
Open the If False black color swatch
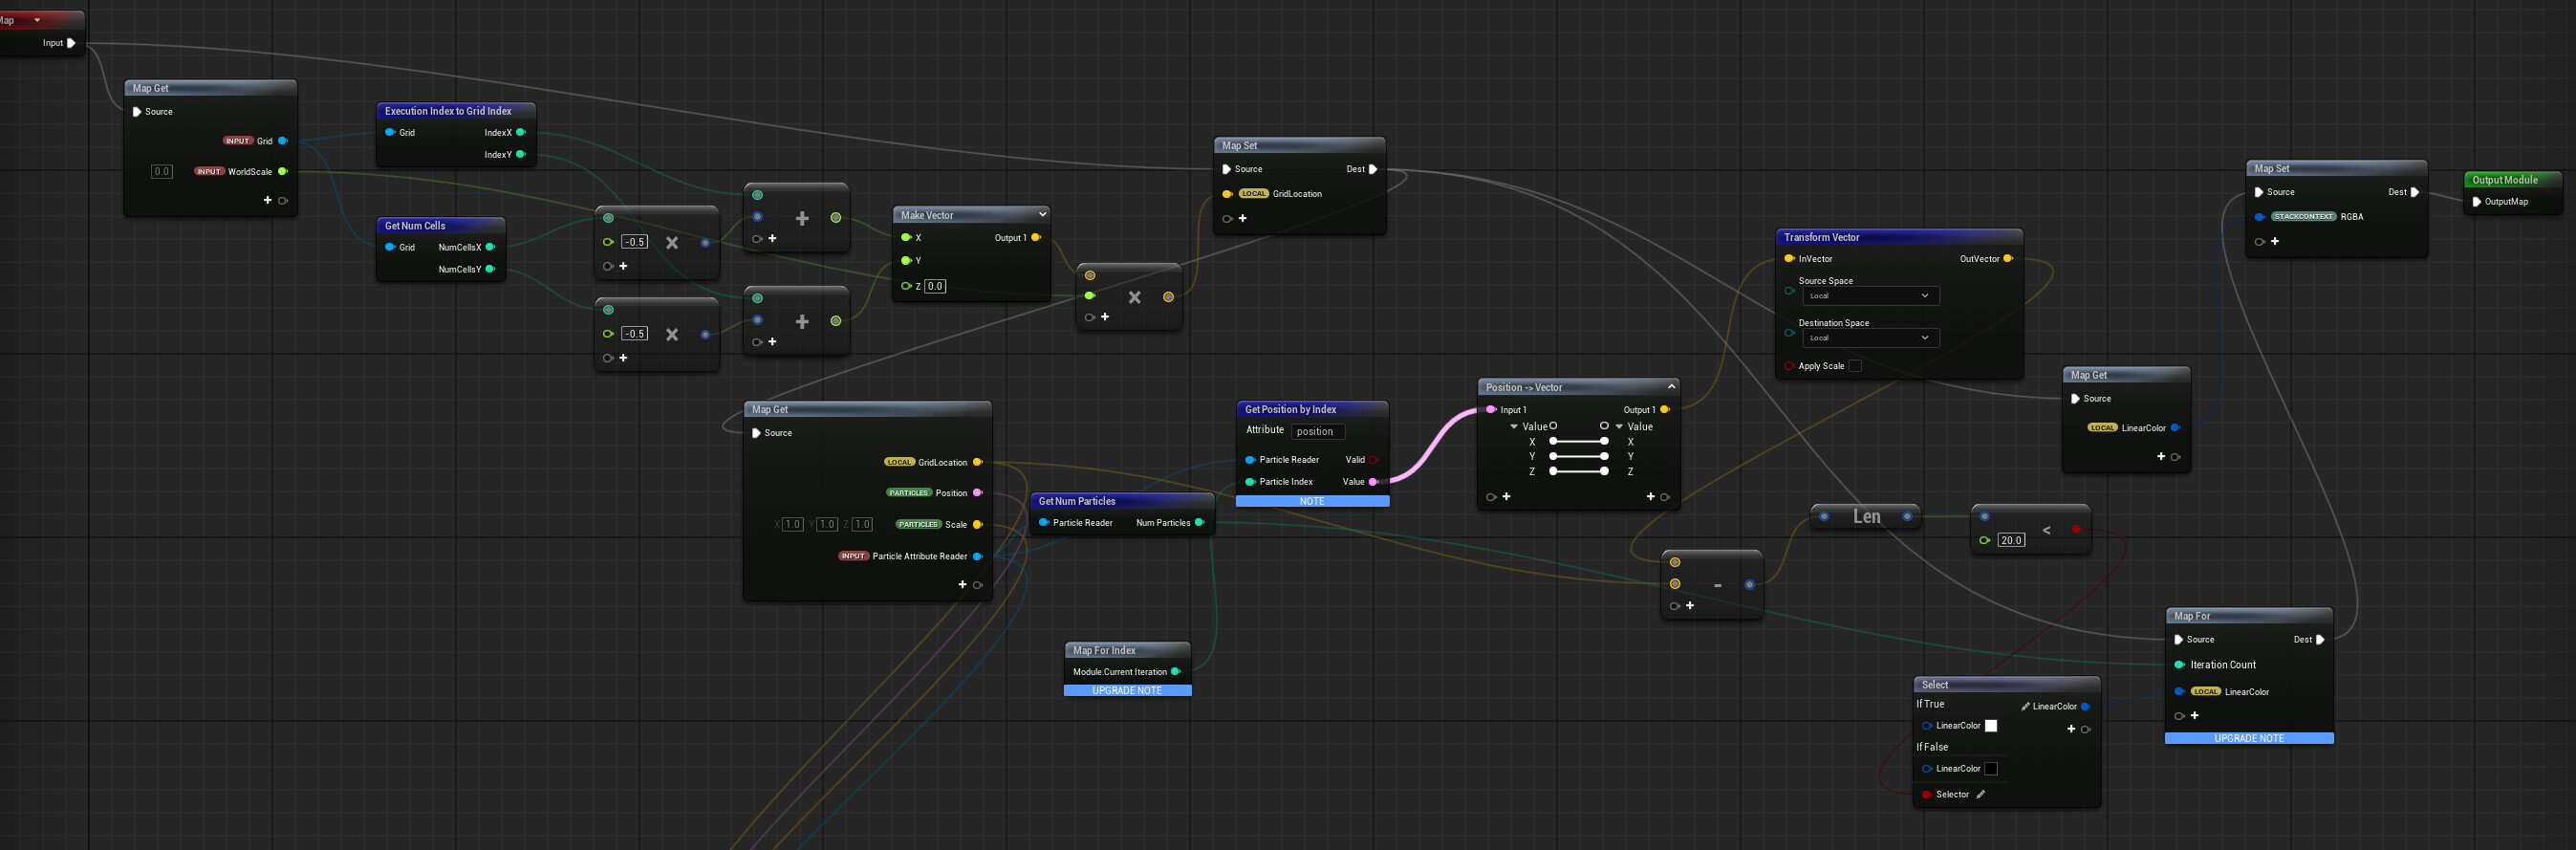point(1991,769)
